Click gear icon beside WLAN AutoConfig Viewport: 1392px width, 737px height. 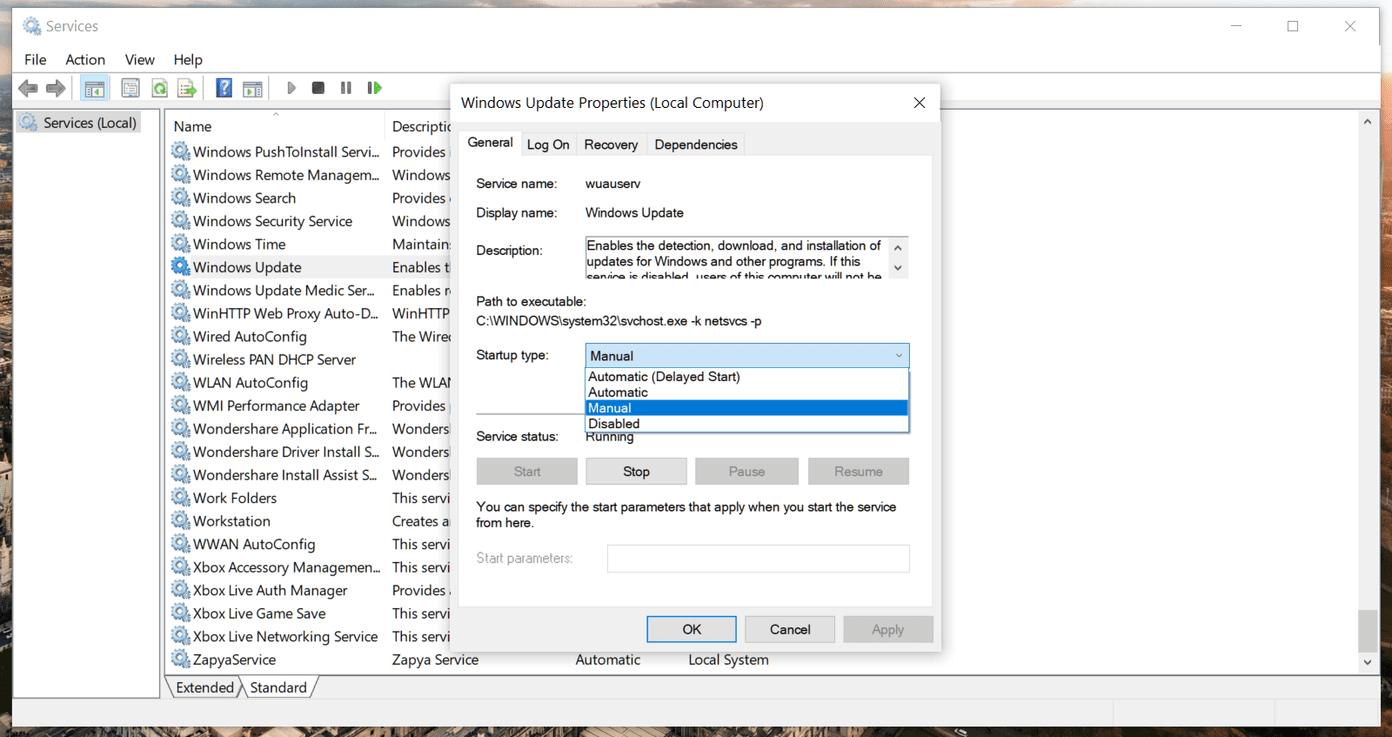point(180,382)
